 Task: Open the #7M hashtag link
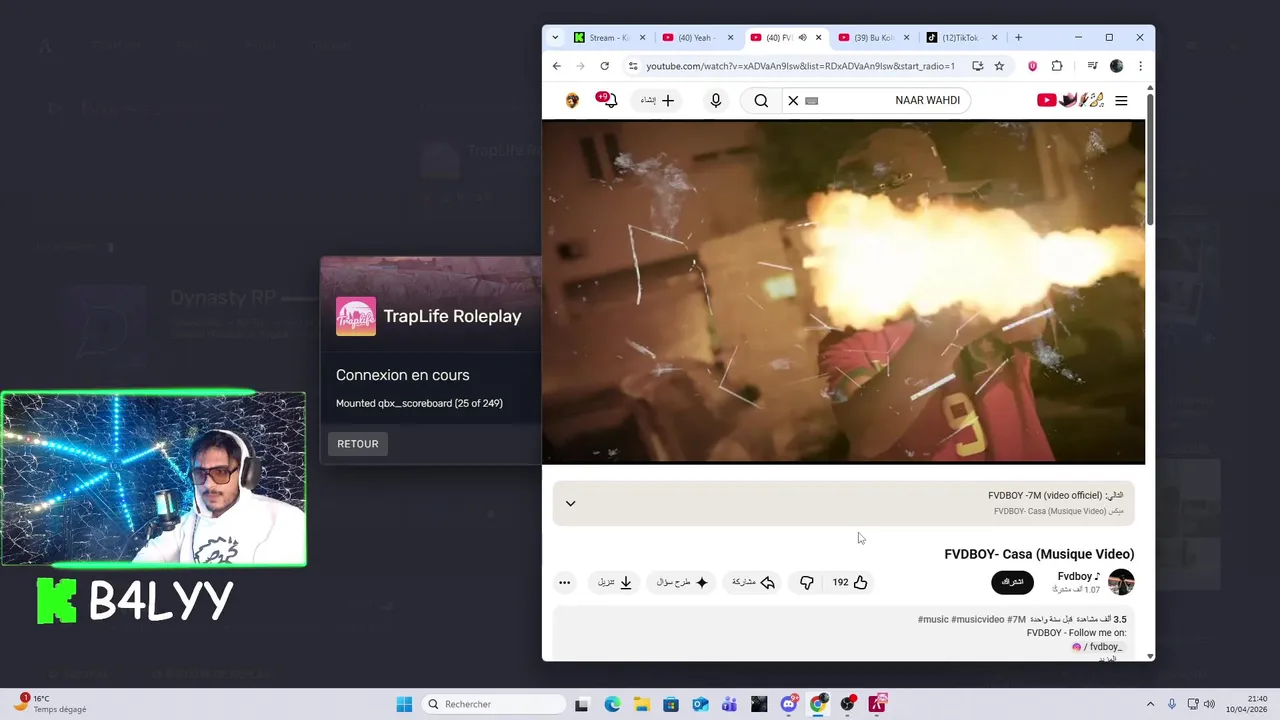click(1017, 620)
